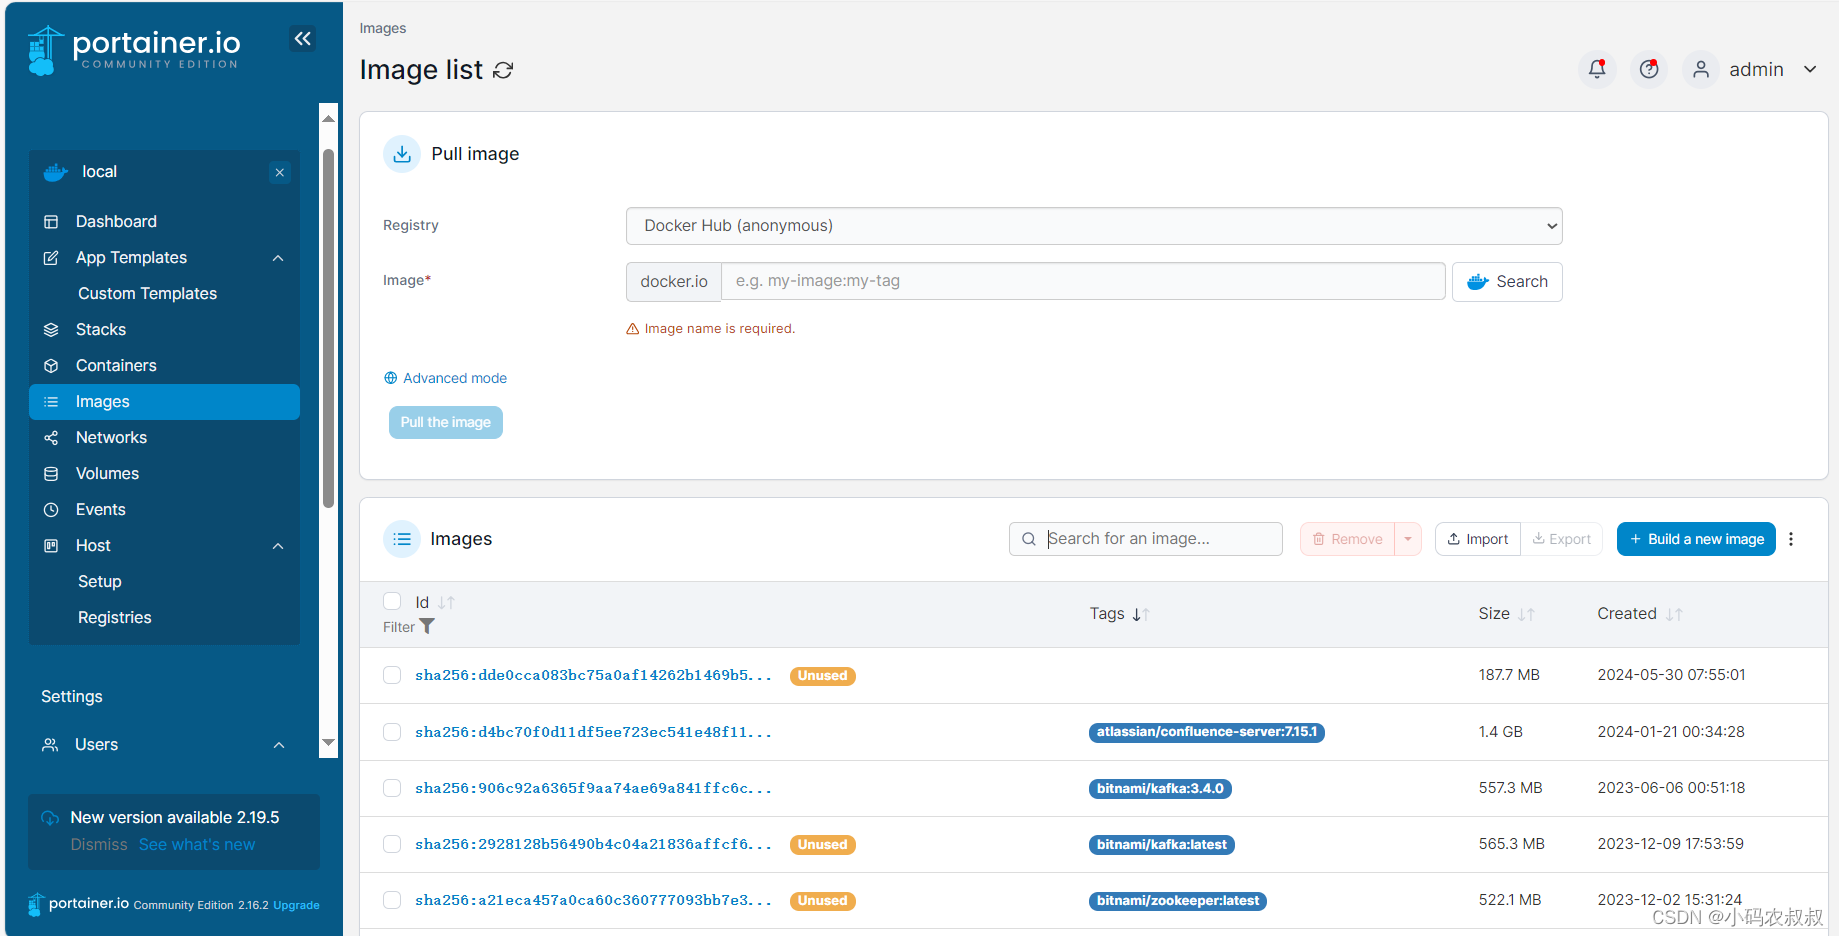
Task: Sort the table by Created column
Action: tap(1674, 614)
